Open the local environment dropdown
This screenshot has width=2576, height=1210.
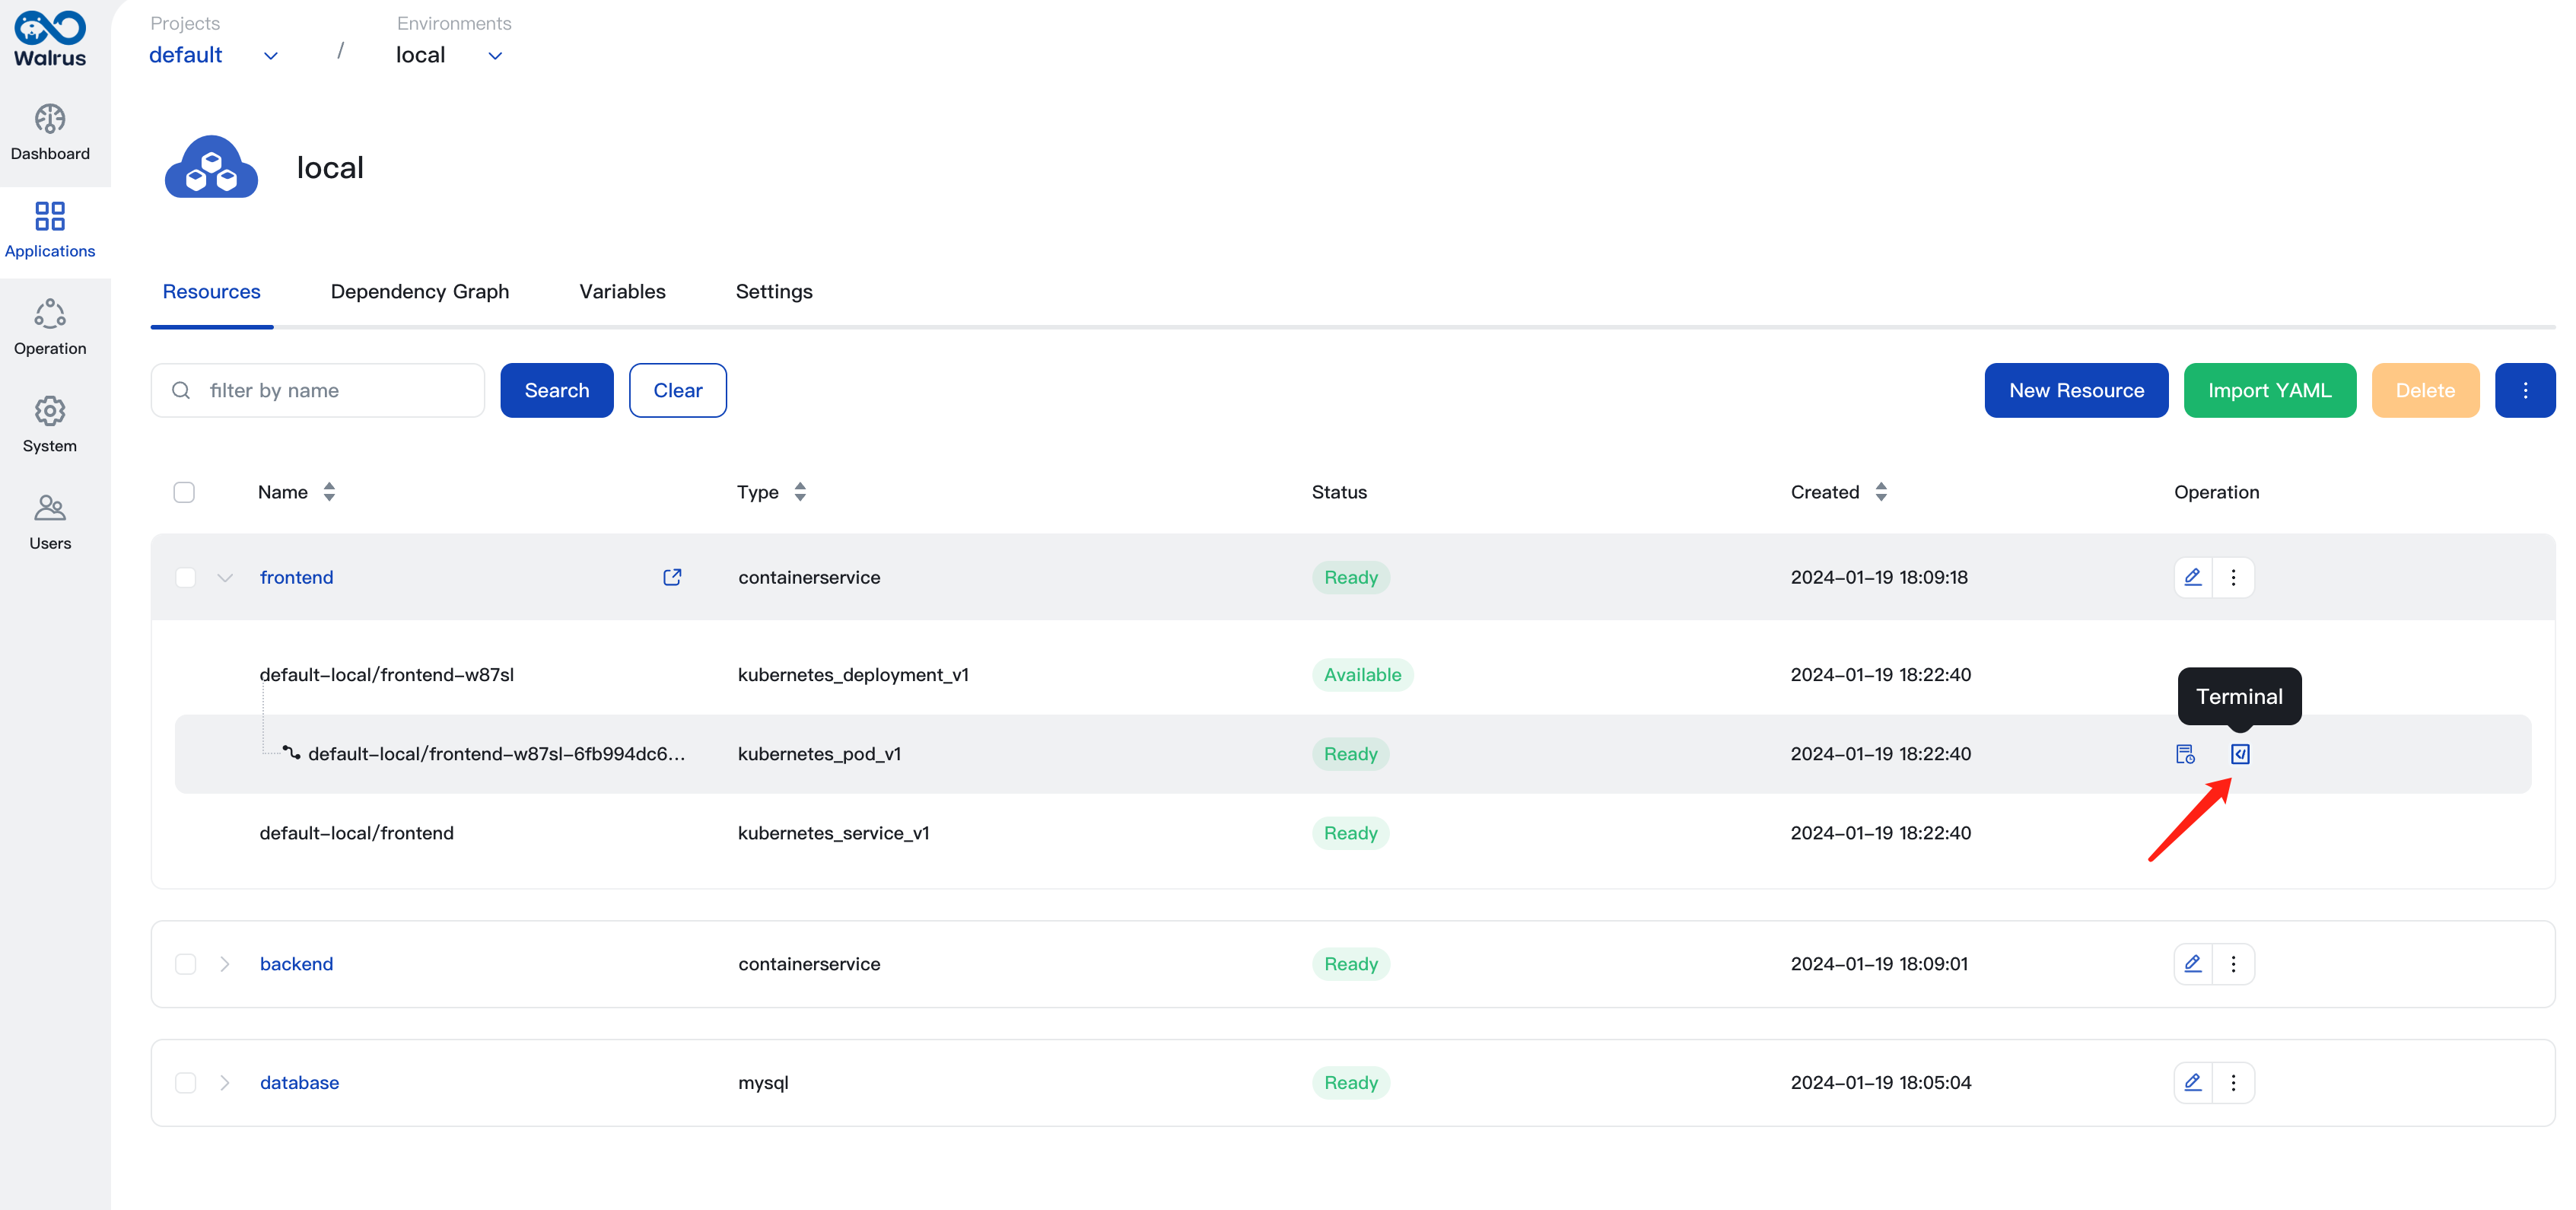pos(449,55)
